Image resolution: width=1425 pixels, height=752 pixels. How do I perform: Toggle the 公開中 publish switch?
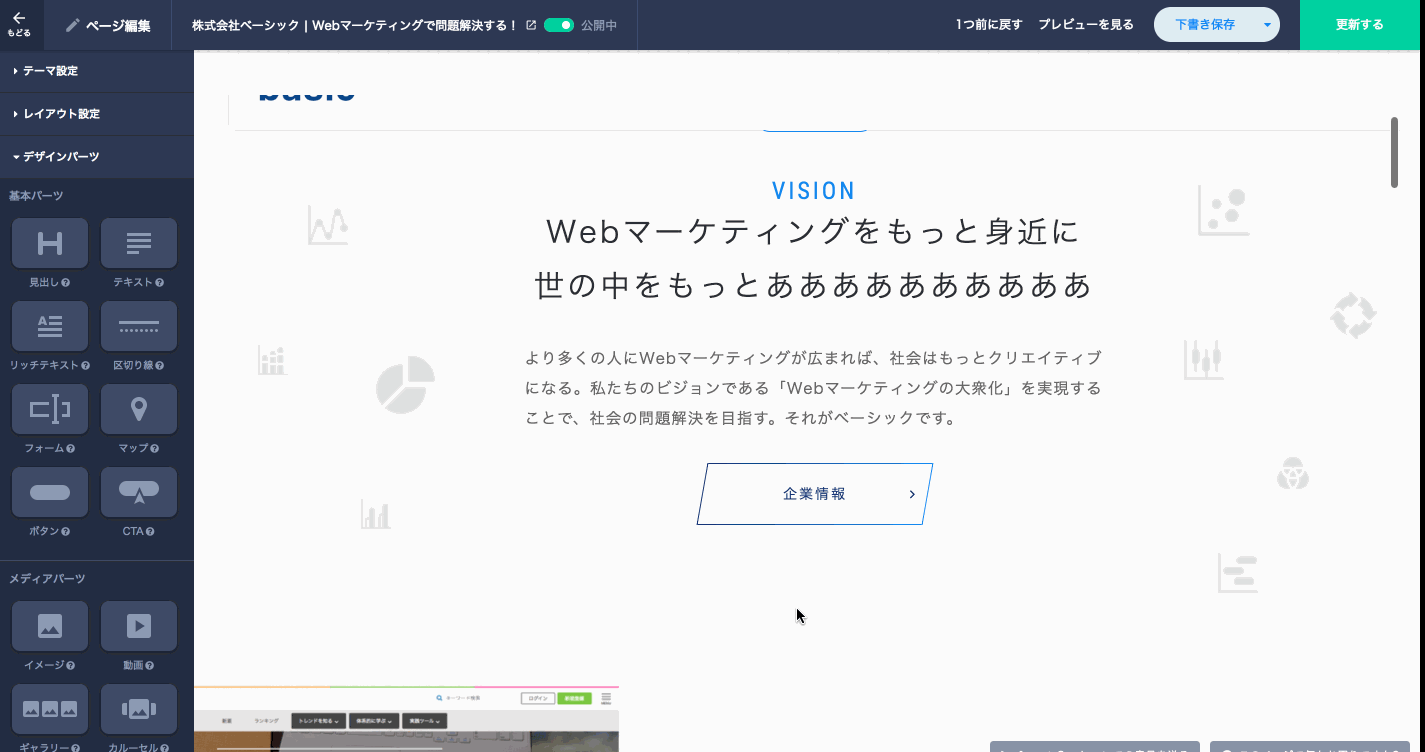click(x=559, y=25)
